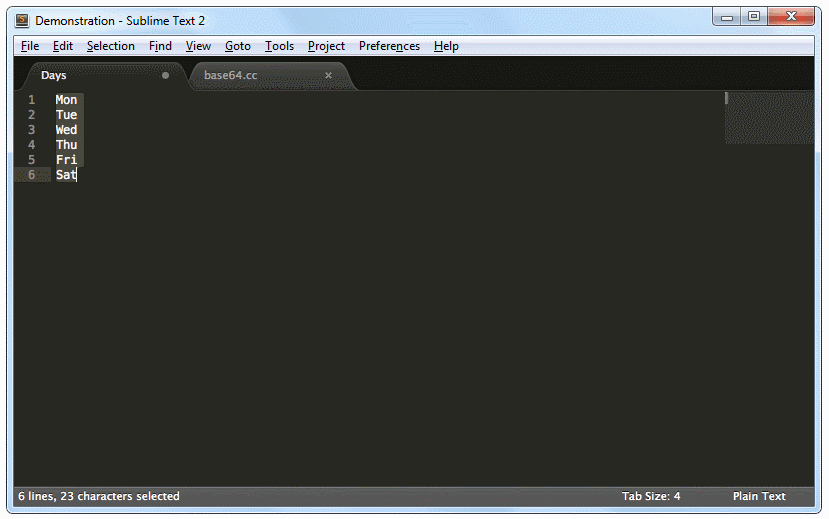Image resolution: width=829 pixels, height=519 pixels.
Task: Click the minimap preview area
Action: pos(769,118)
